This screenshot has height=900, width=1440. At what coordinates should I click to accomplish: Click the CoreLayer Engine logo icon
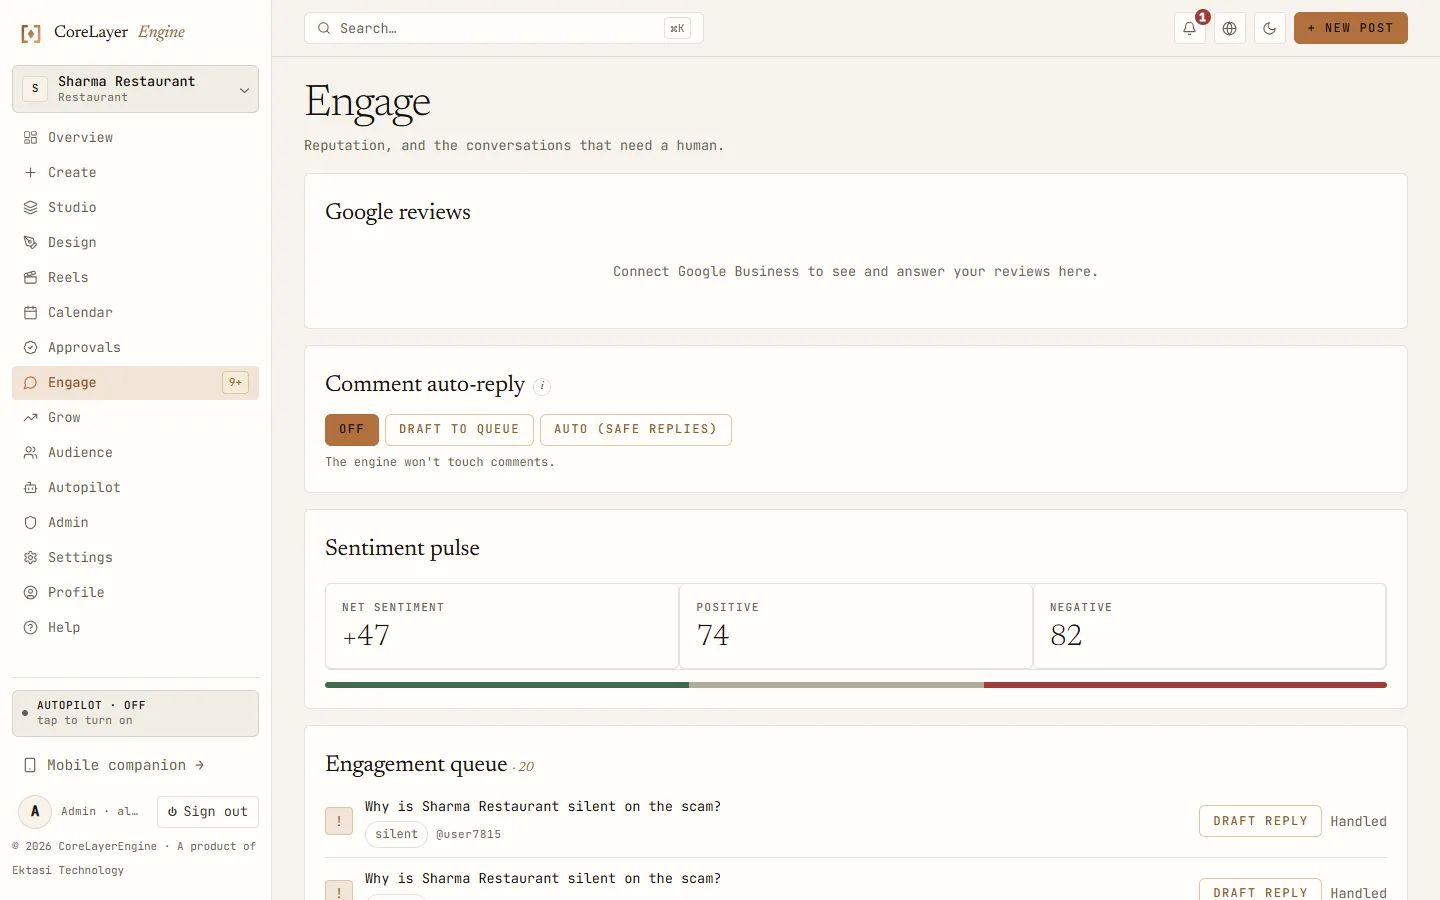[x=31, y=33]
